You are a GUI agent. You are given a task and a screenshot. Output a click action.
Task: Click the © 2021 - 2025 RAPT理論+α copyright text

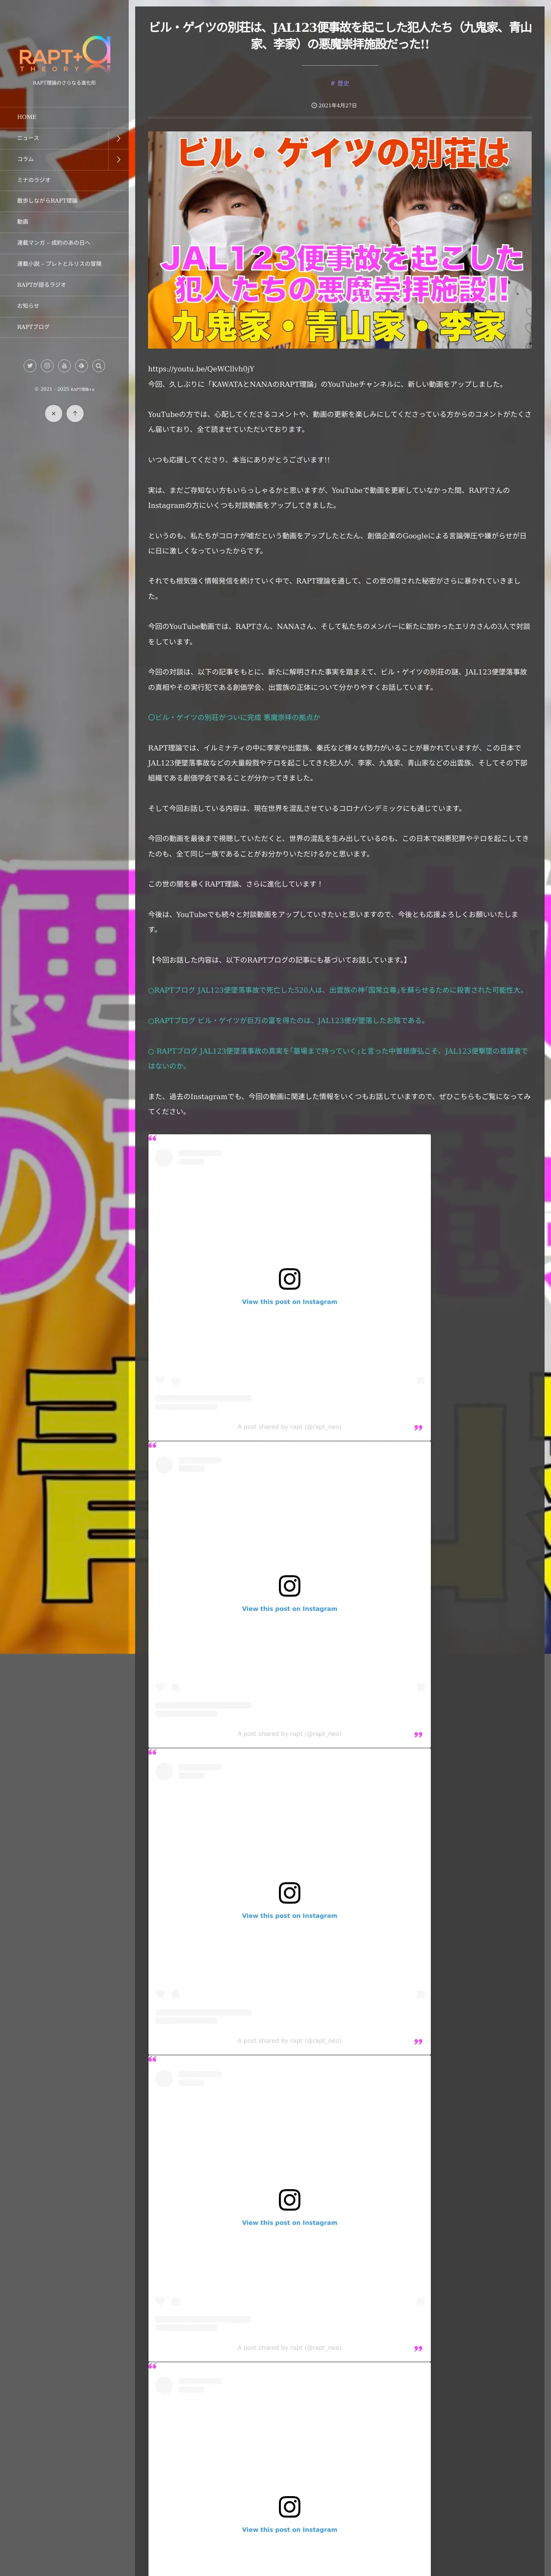click(x=64, y=389)
